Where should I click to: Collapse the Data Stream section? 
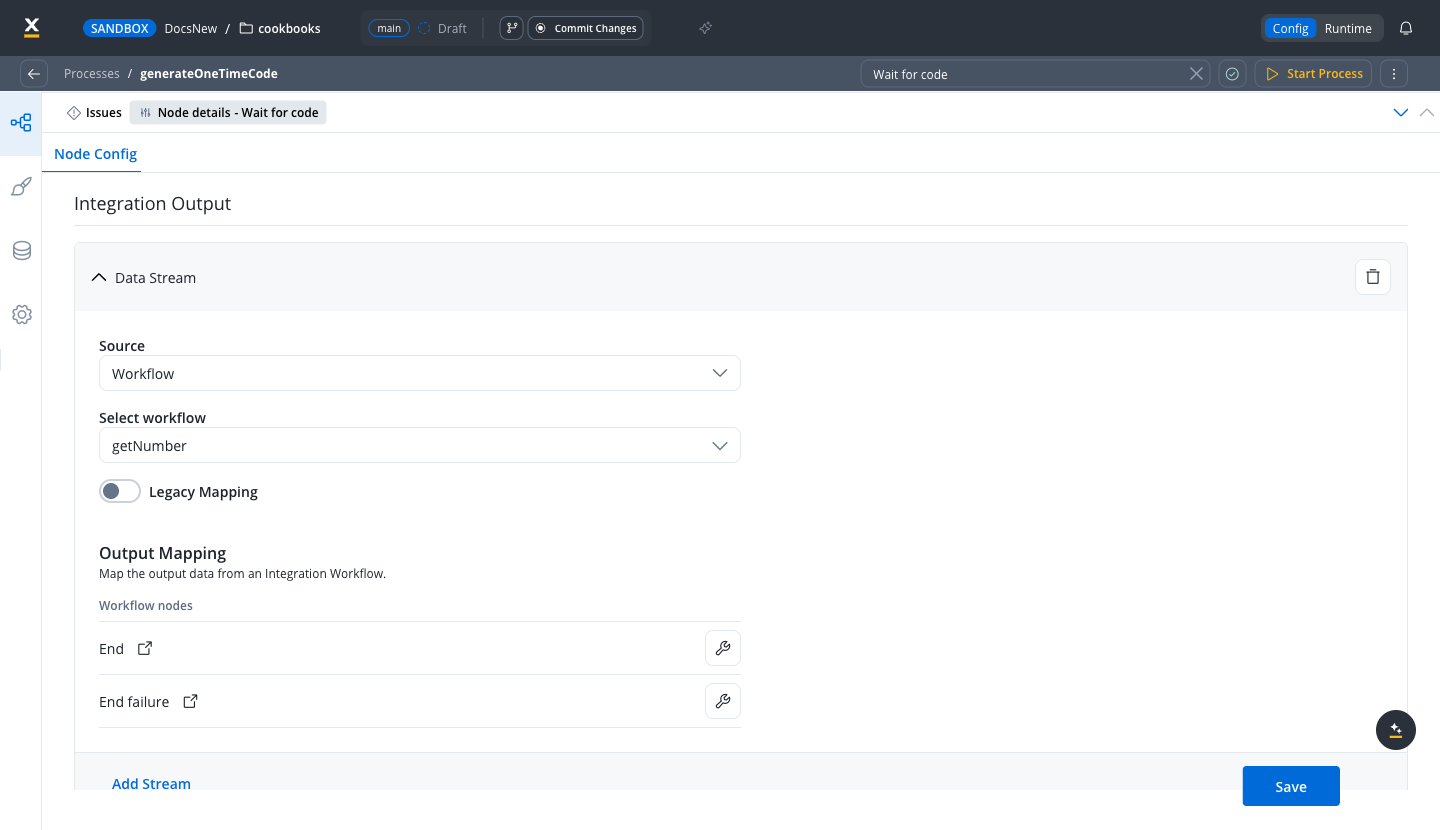coord(98,278)
